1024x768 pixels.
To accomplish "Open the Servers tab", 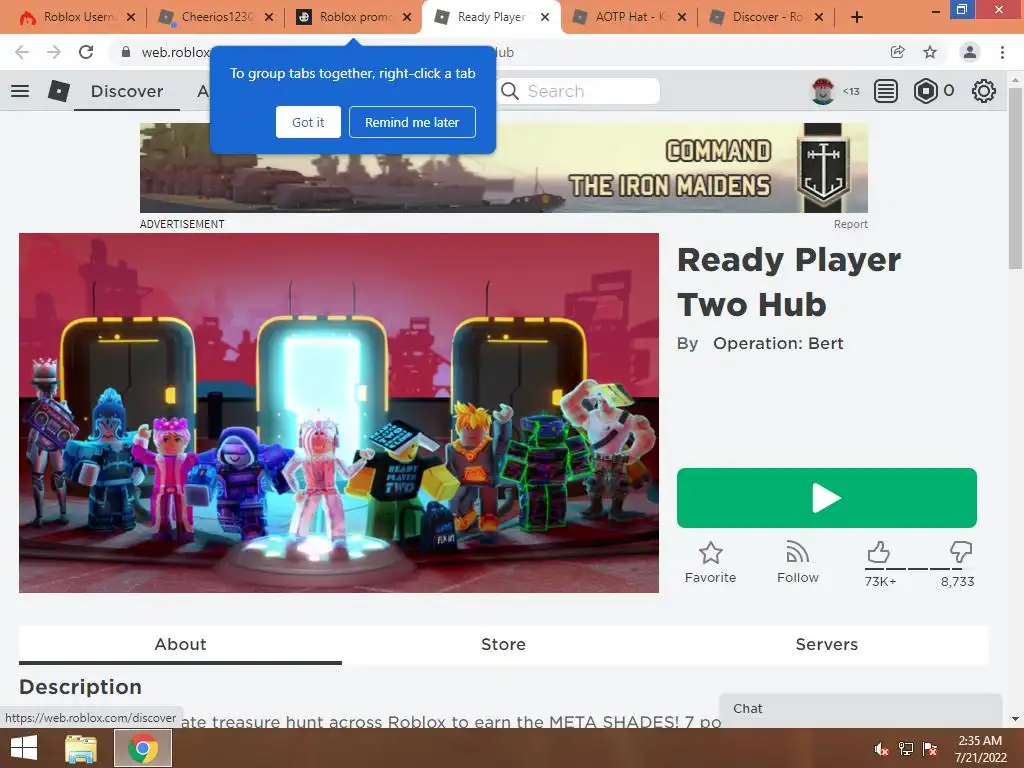I will coord(827,645).
